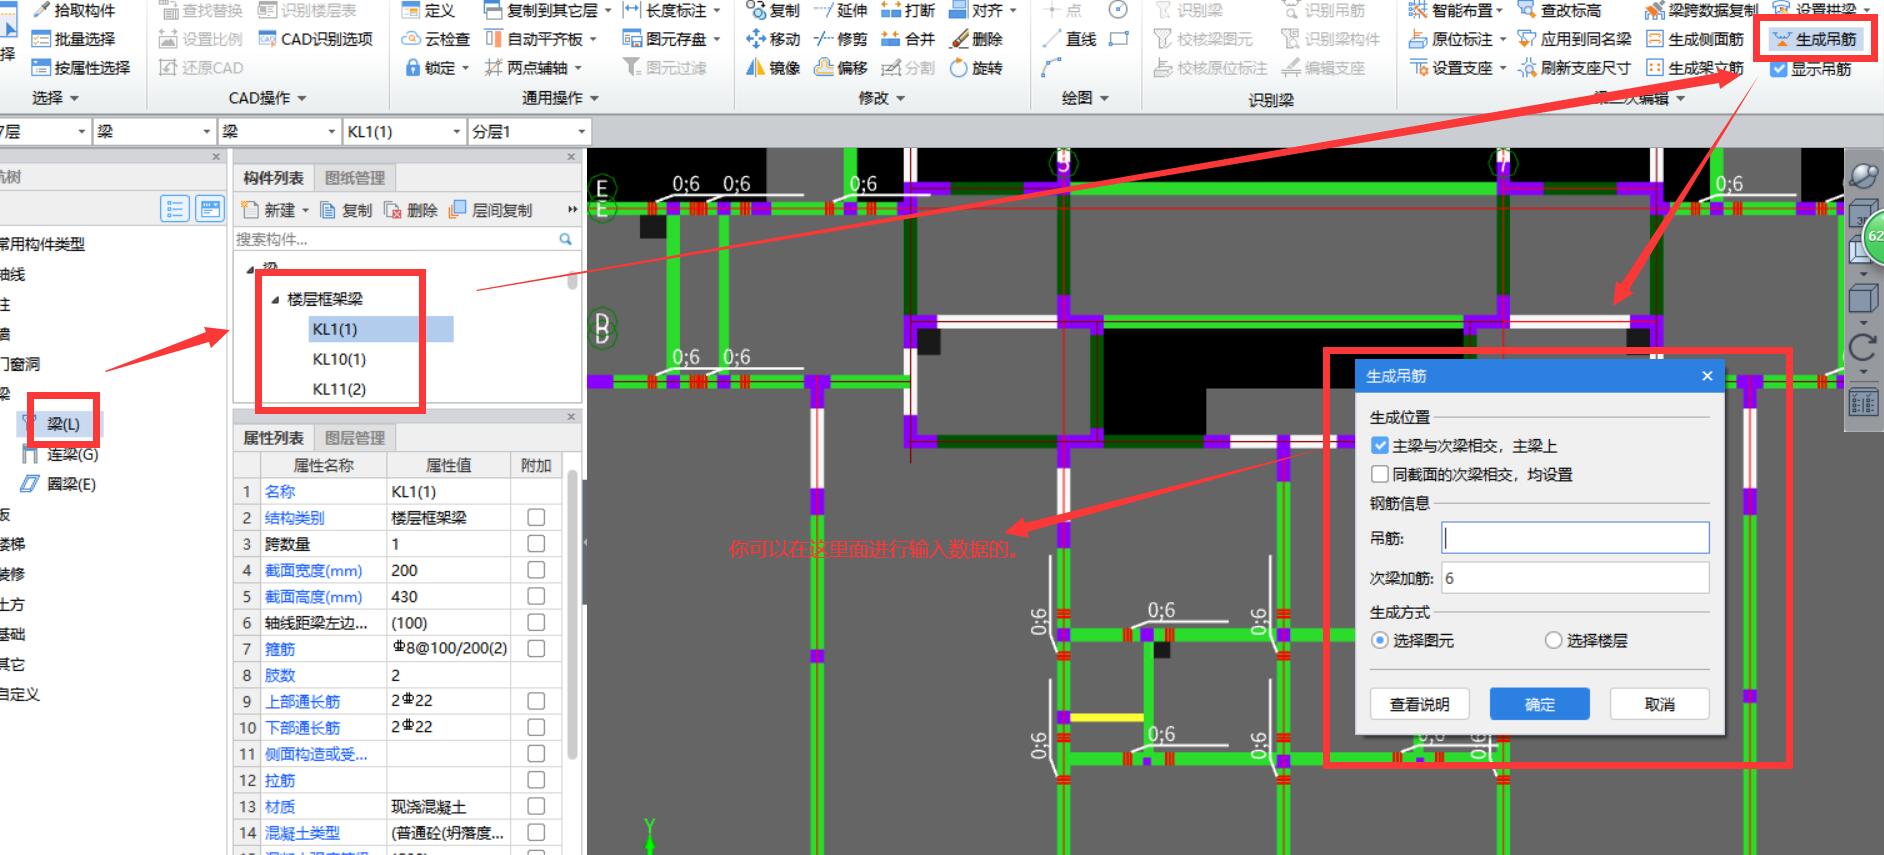The height and width of the screenshot is (855, 1884).
Task: Select the 直线 line drawing tool
Action: 1069,39
